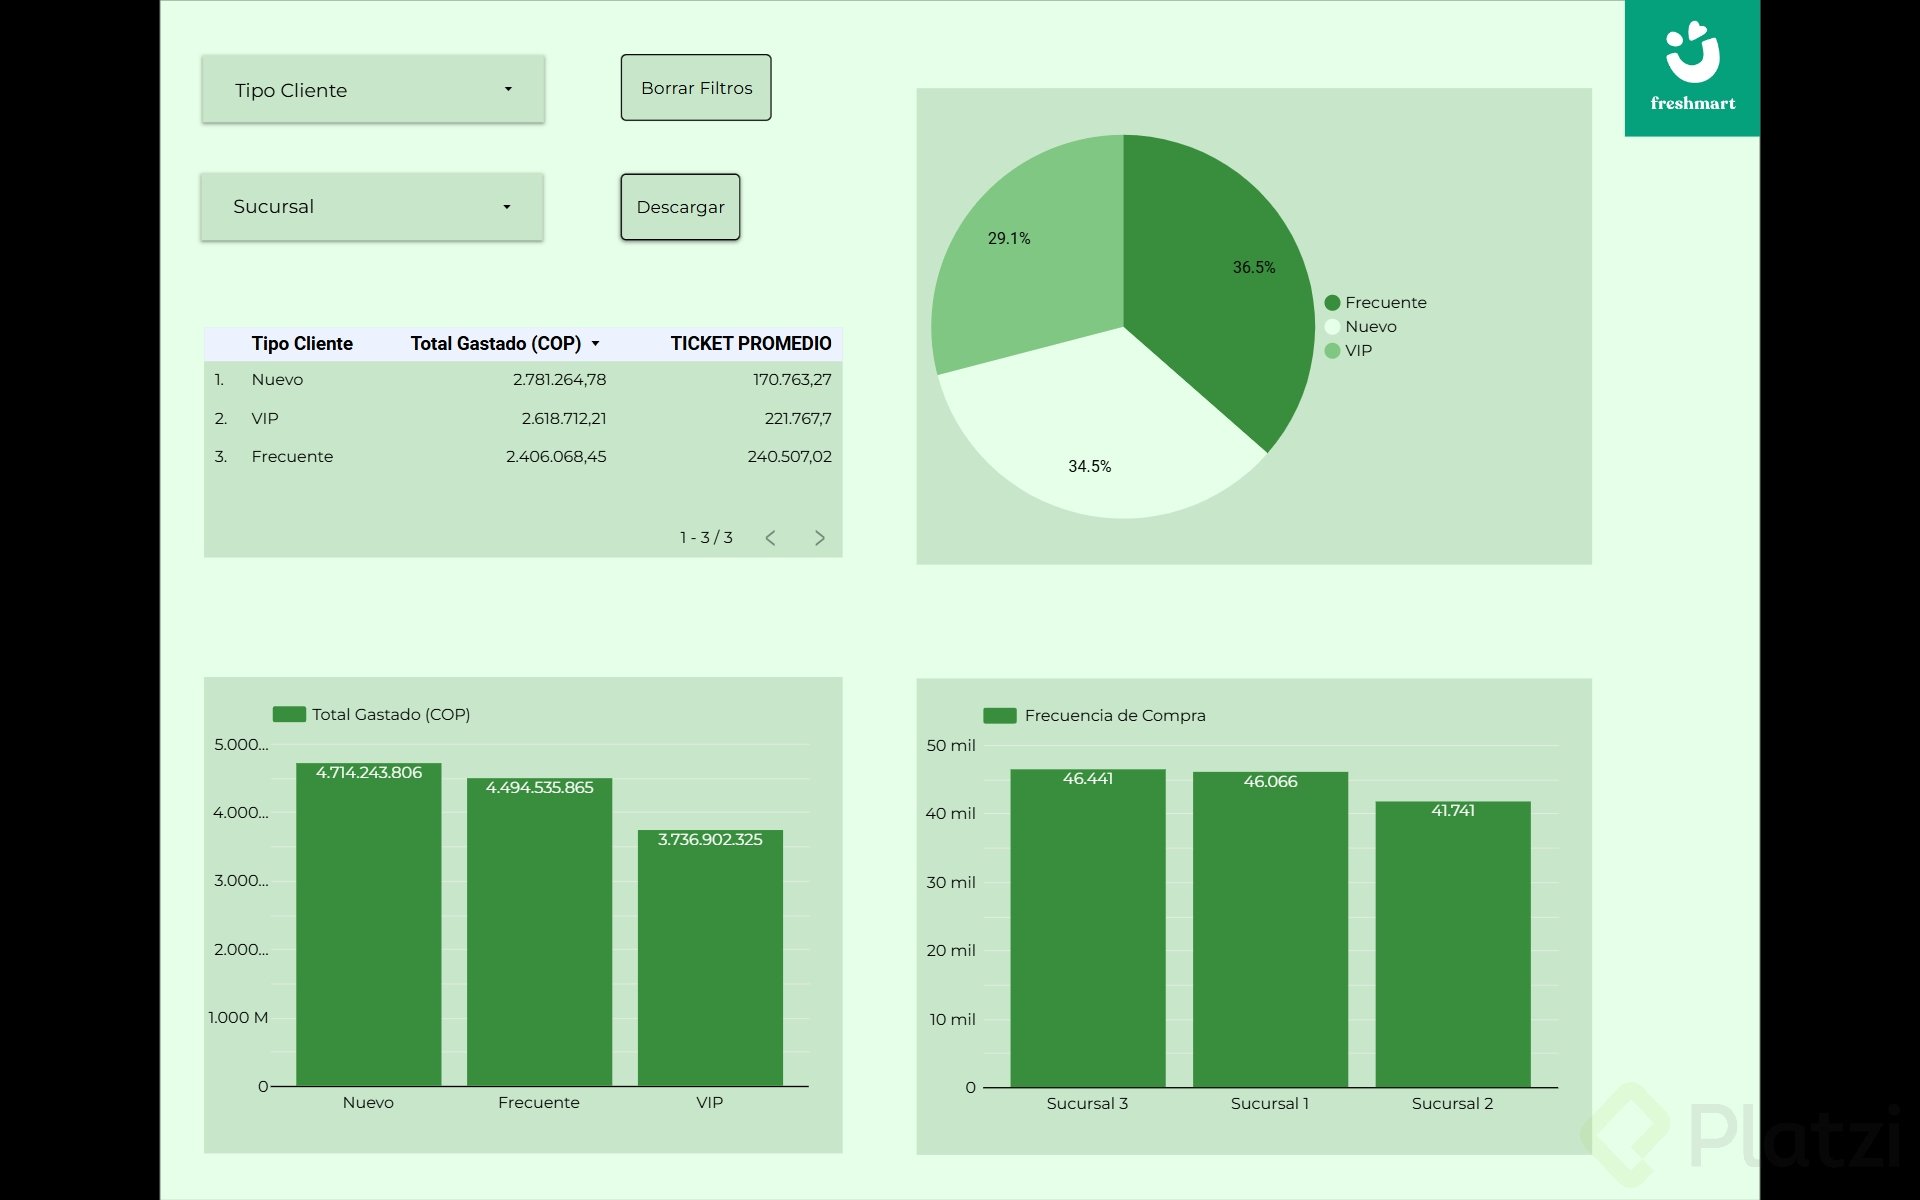Click the TICKET PROMEDIO column header

(750, 344)
